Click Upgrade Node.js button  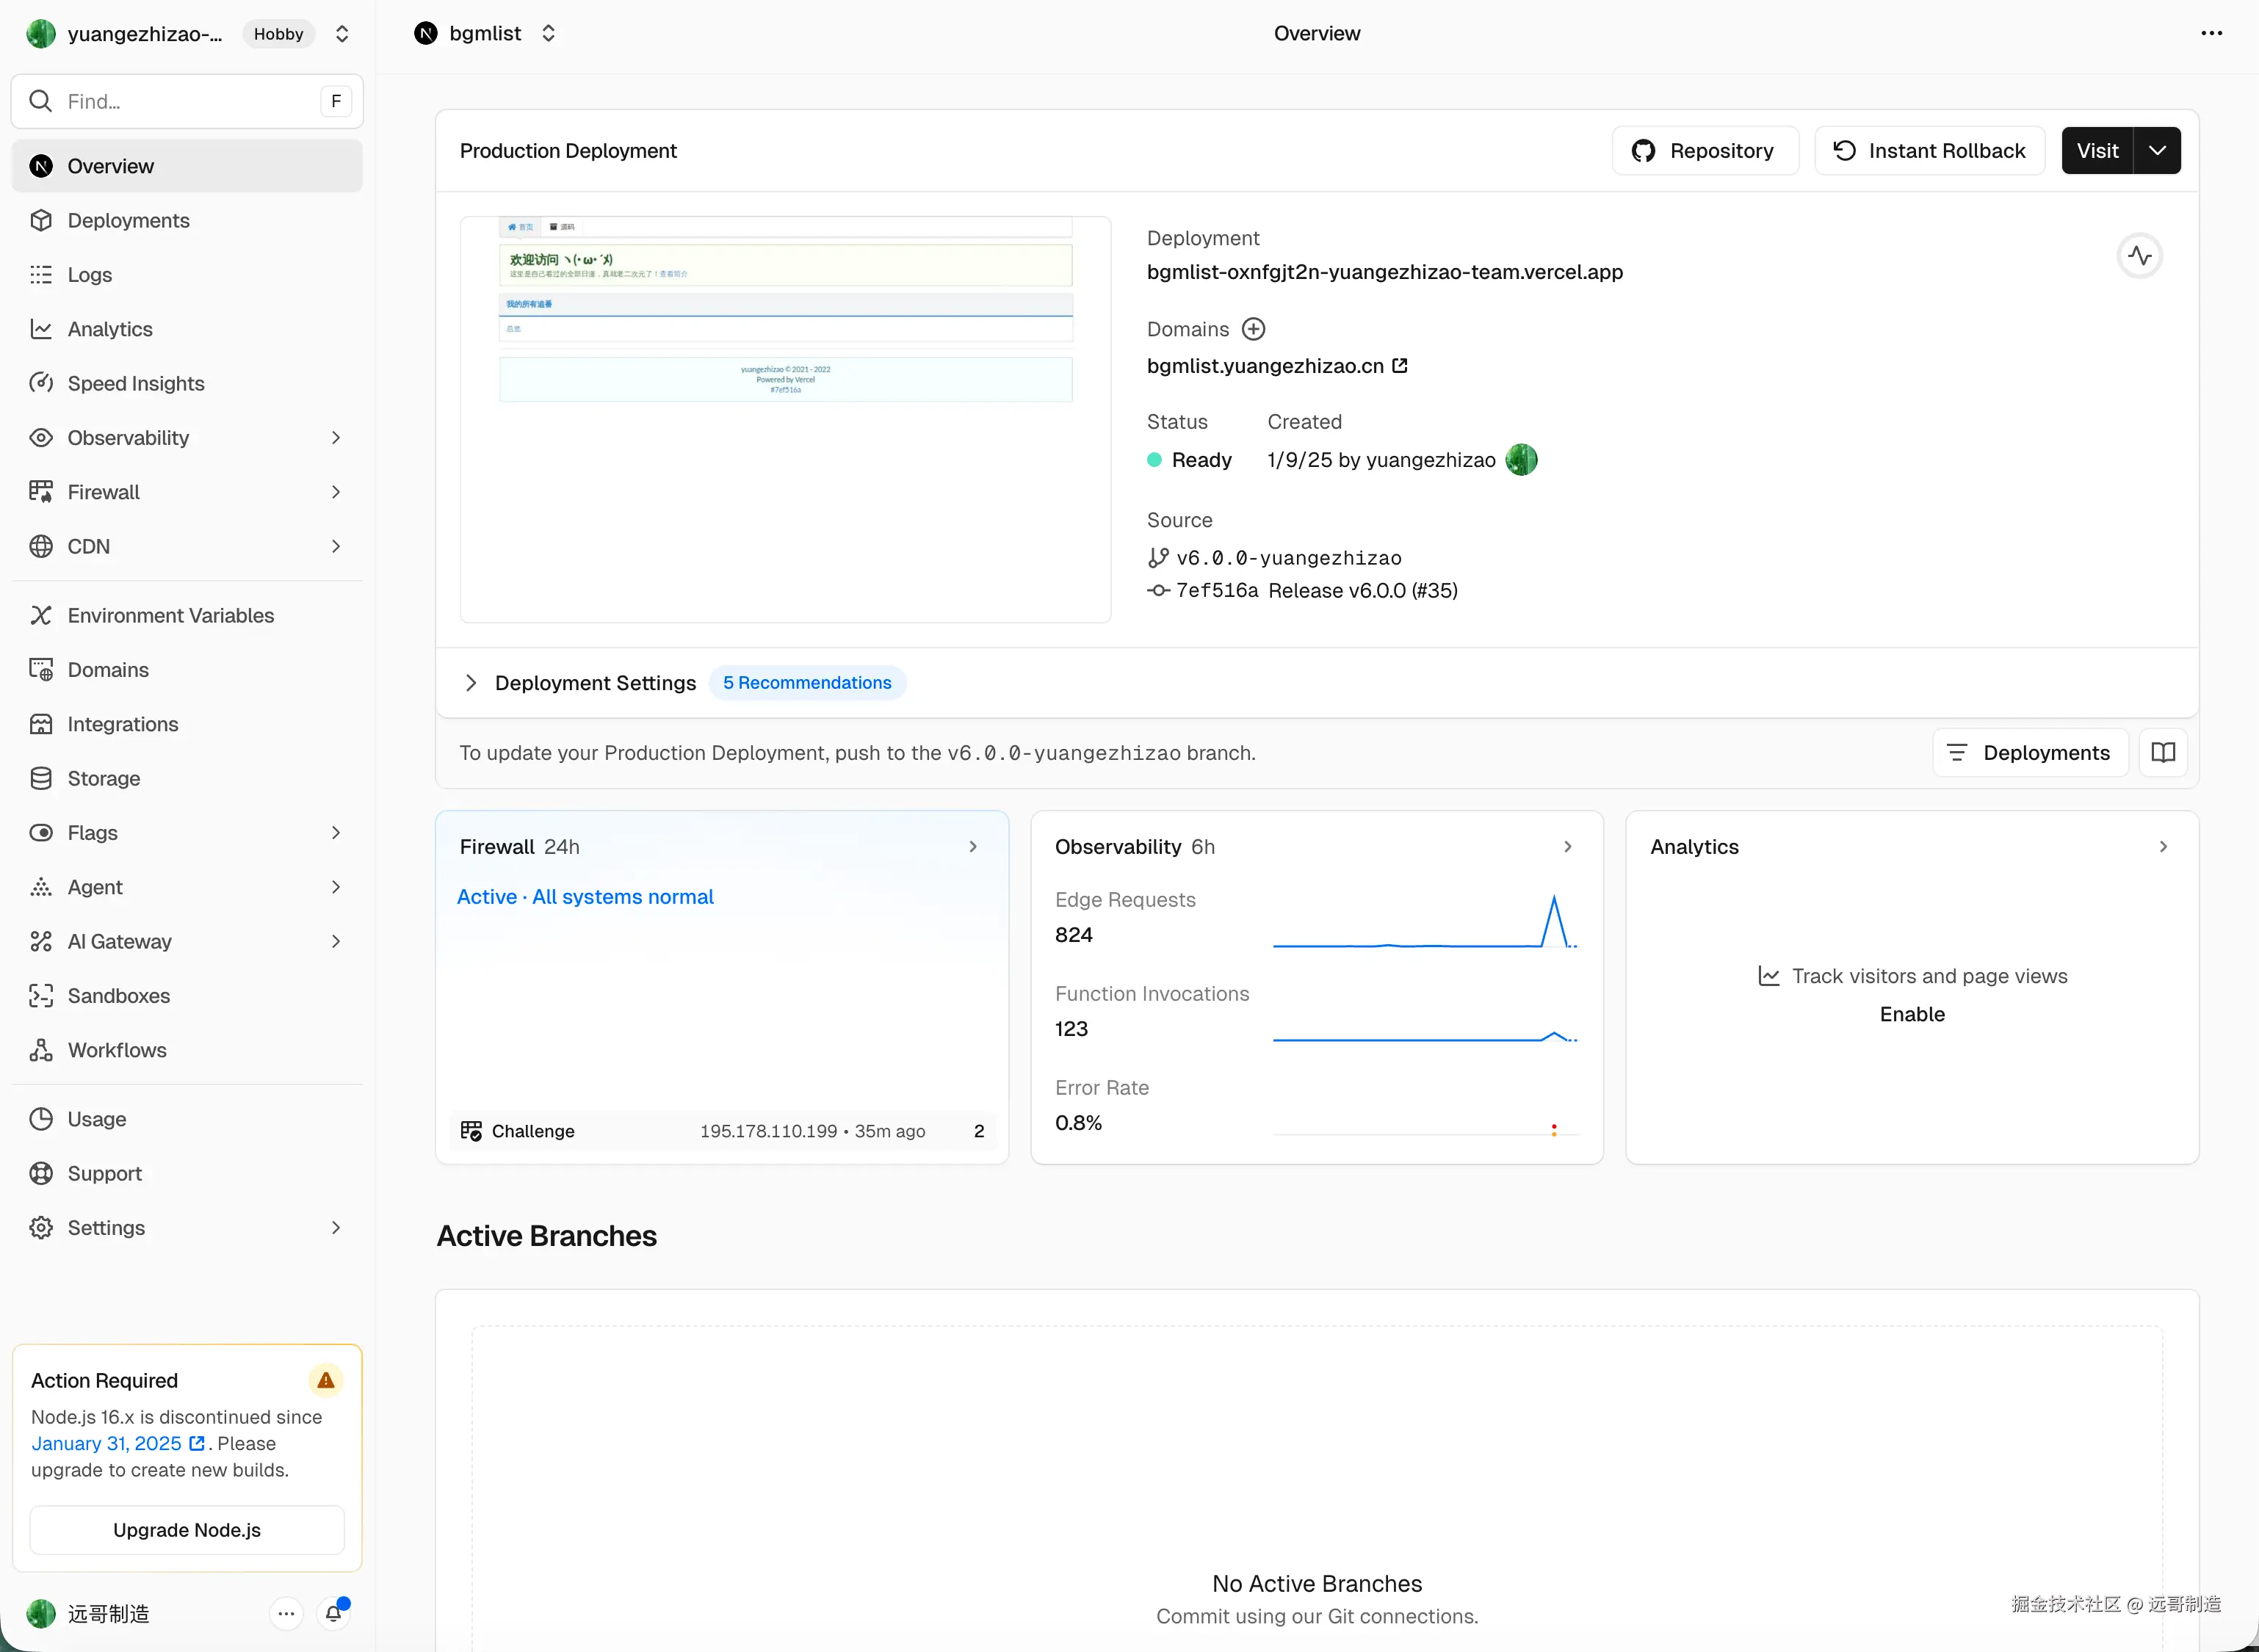[187, 1530]
